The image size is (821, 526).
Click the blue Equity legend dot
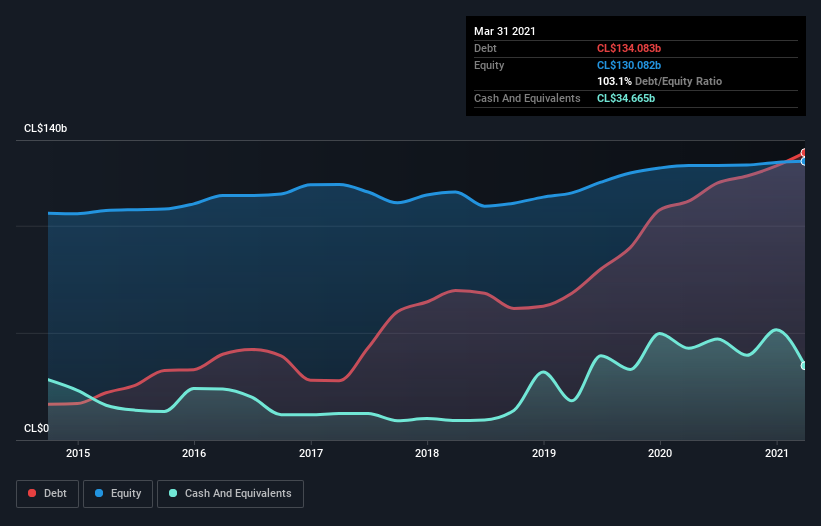[99, 493]
